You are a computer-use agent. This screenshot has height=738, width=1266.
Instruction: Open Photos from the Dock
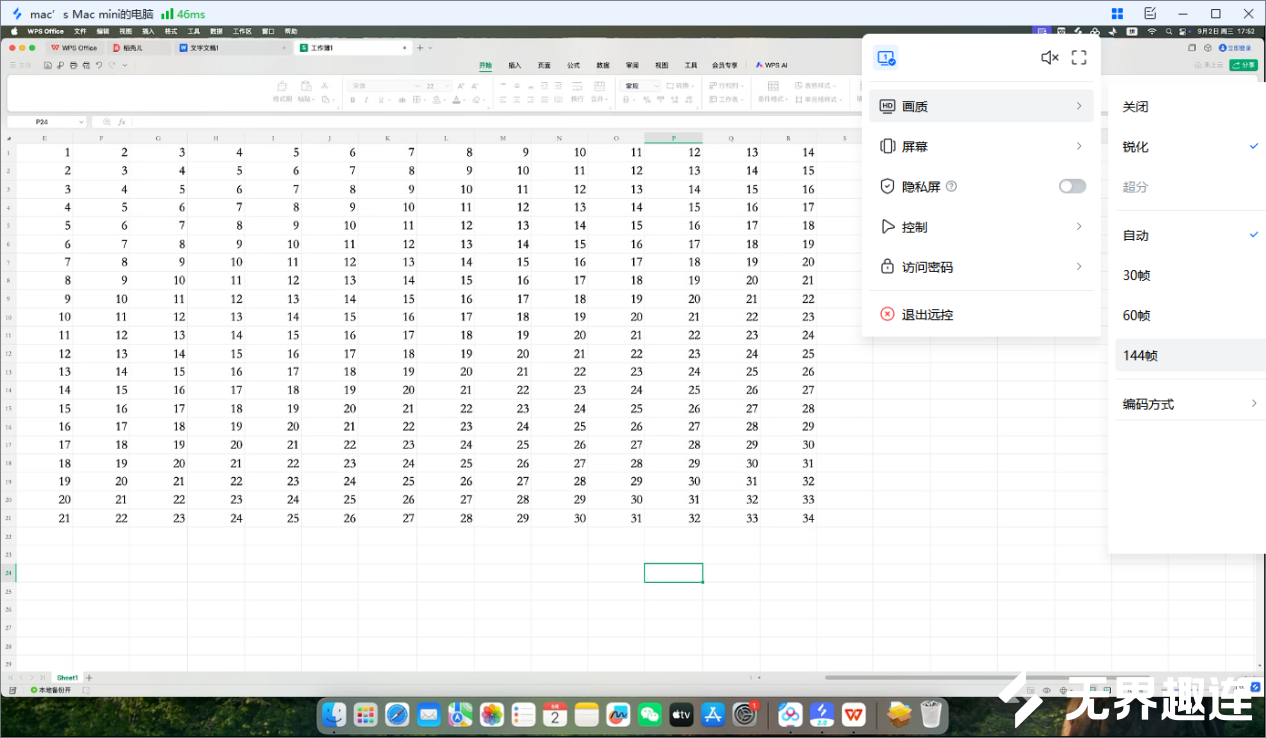click(x=492, y=714)
